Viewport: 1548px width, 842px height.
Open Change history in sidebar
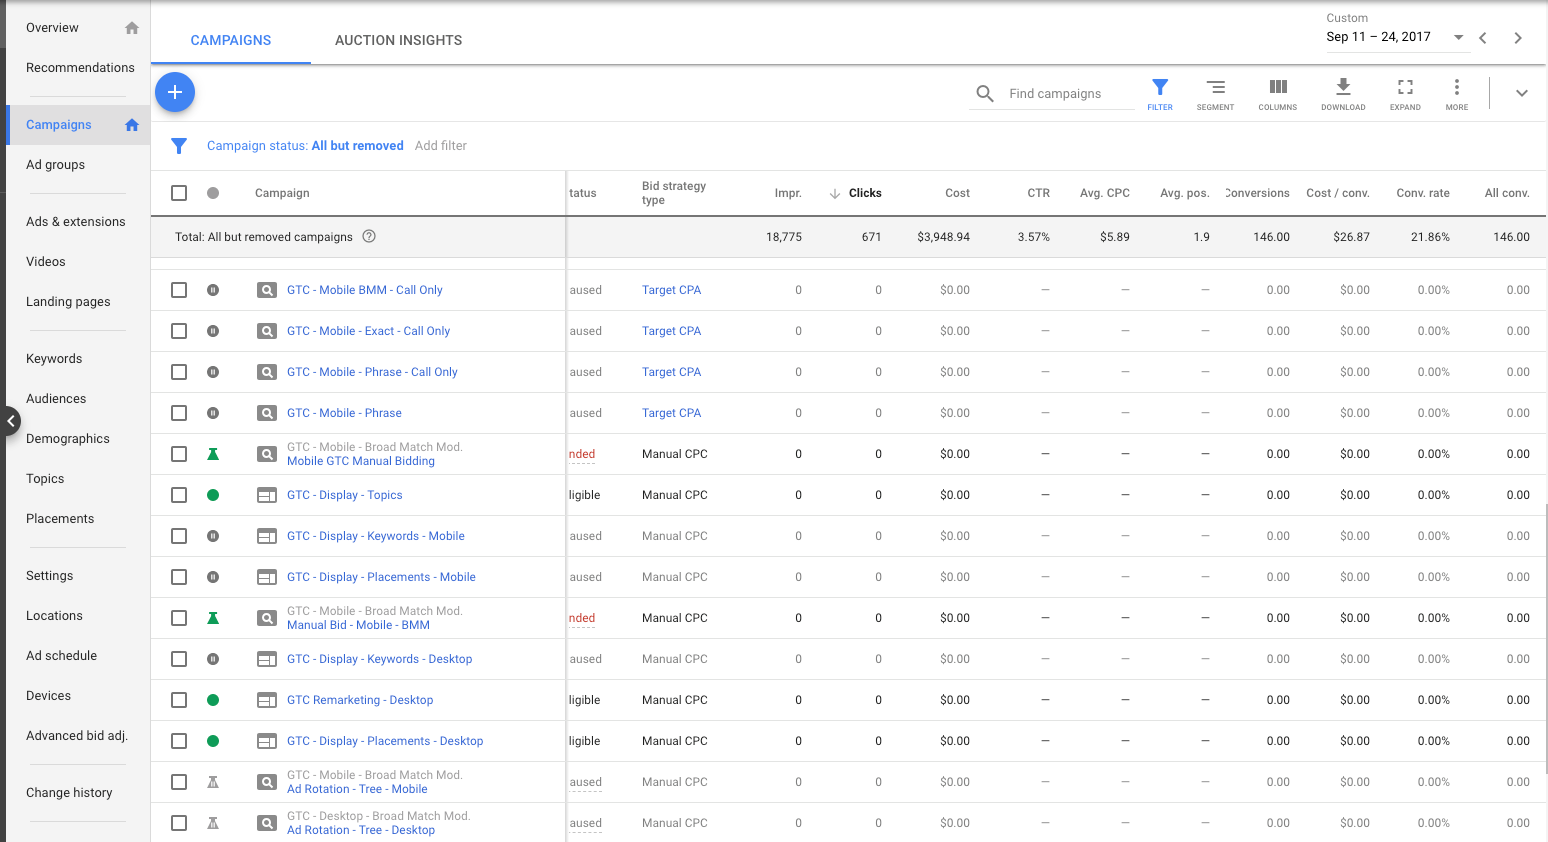point(69,793)
